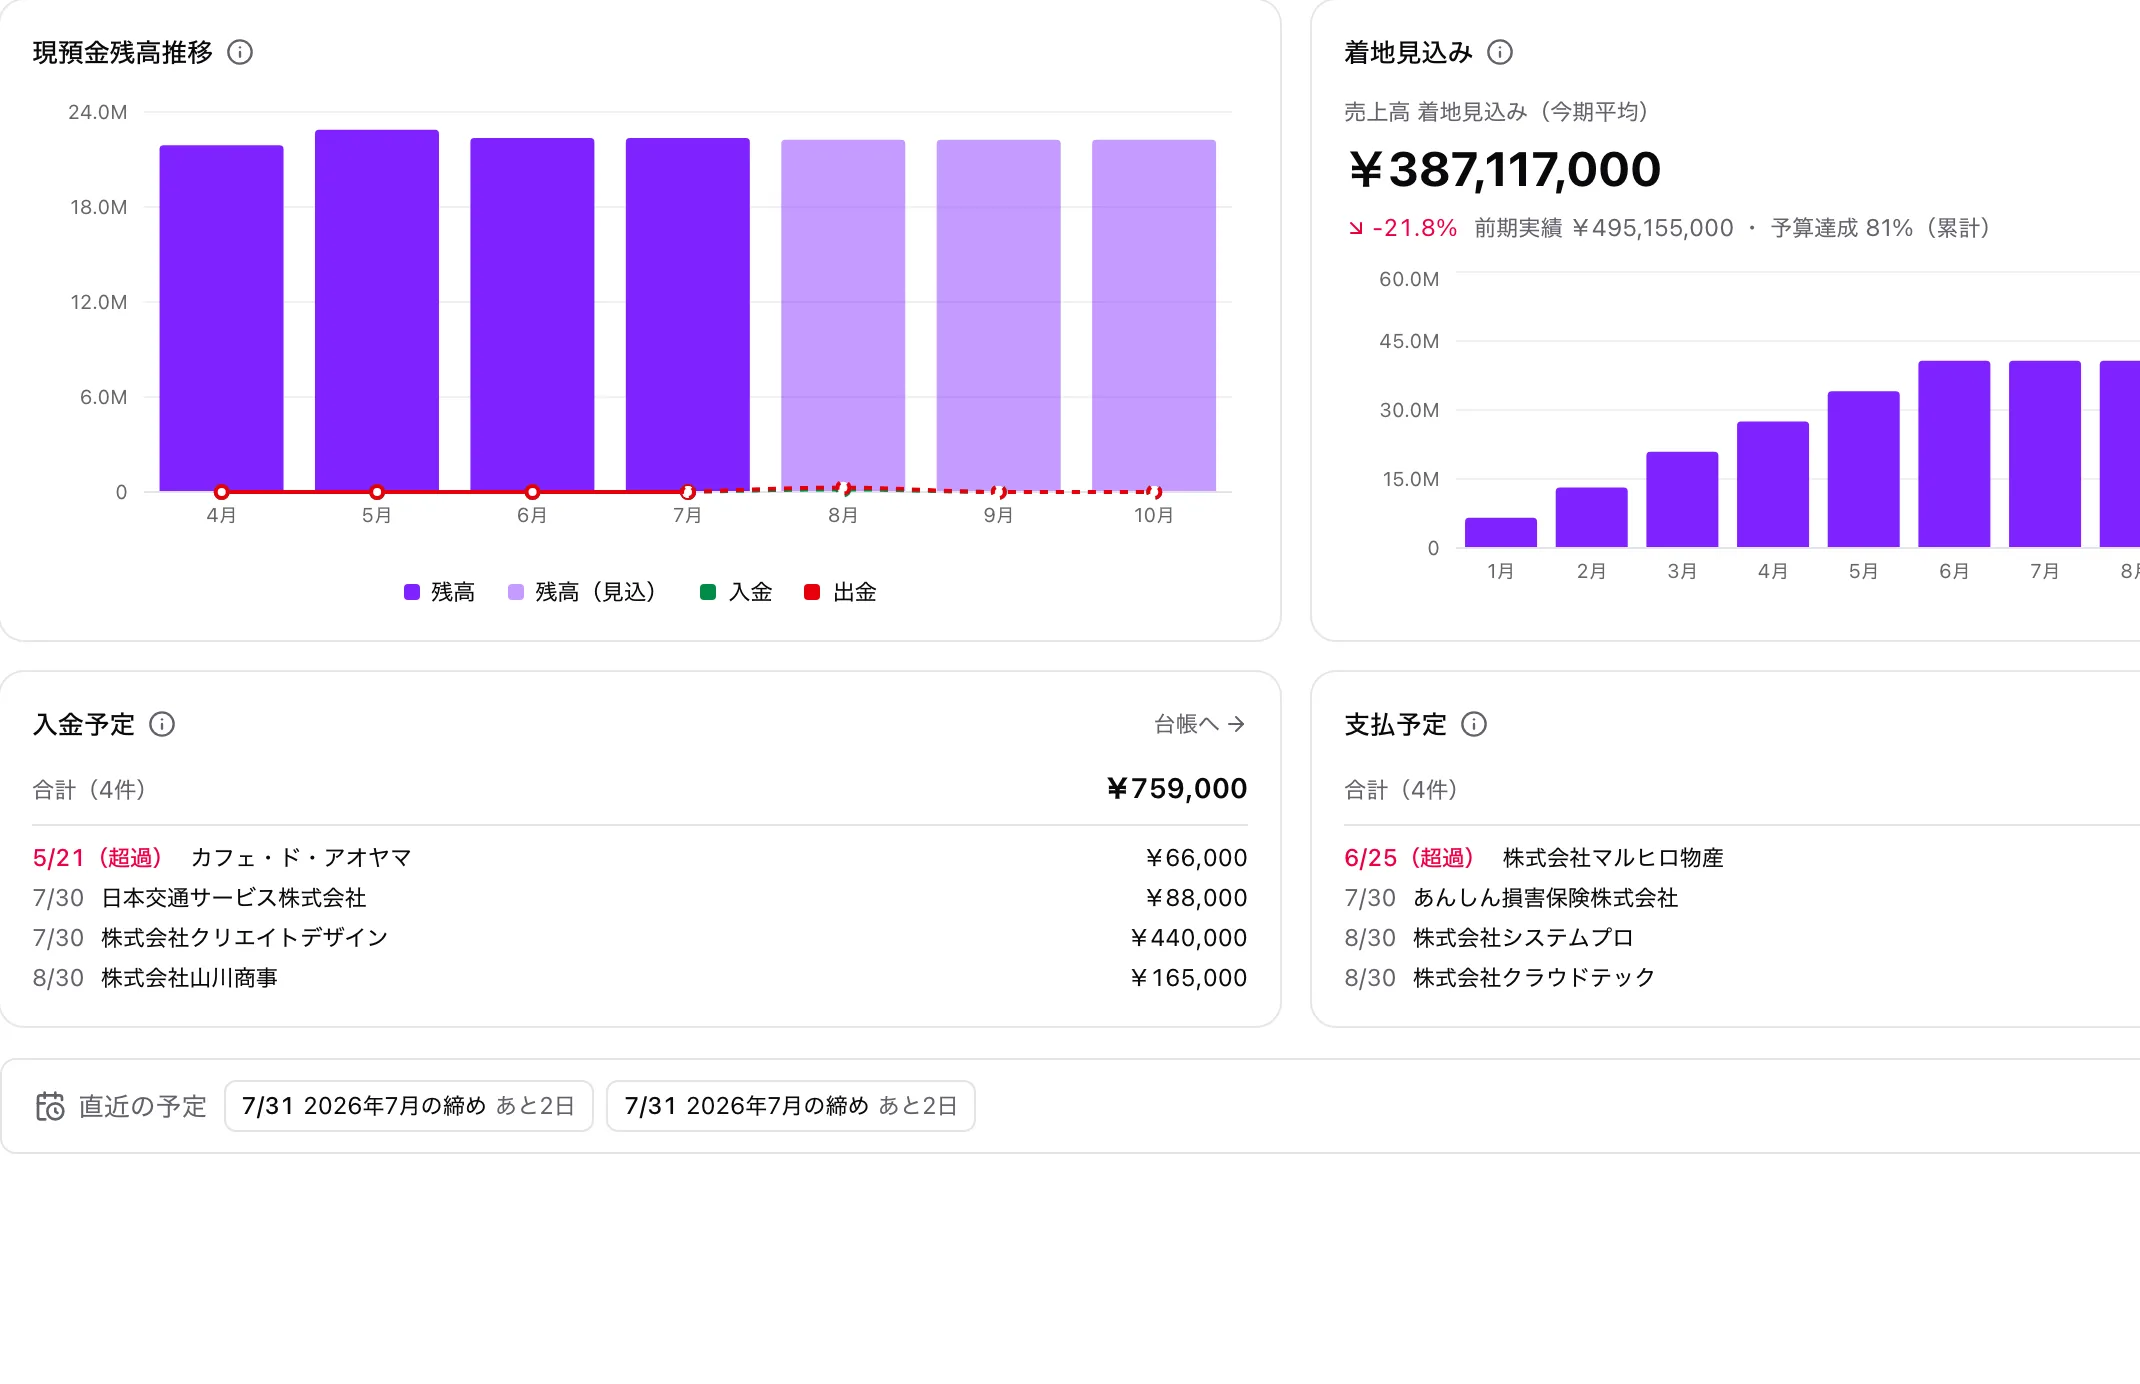Image resolution: width=2140 pixels, height=1384 pixels.
Task: Click the calendar clock icon near 直近の予定
Action: pyautogui.click(x=50, y=1106)
